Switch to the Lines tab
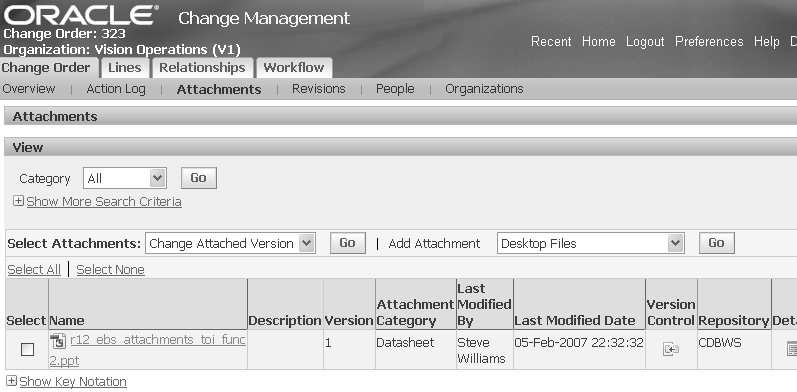This screenshot has height=392, width=797. coord(125,68)
